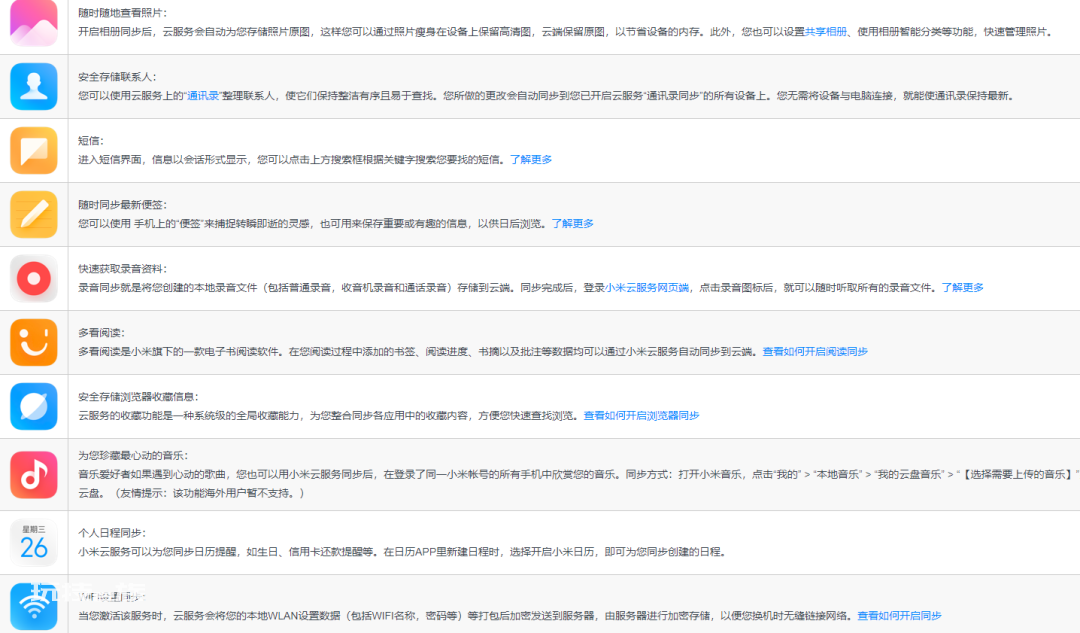Open the 共享相册 link
This screenshot has height=633, width=1080.
tap(826, 32)
